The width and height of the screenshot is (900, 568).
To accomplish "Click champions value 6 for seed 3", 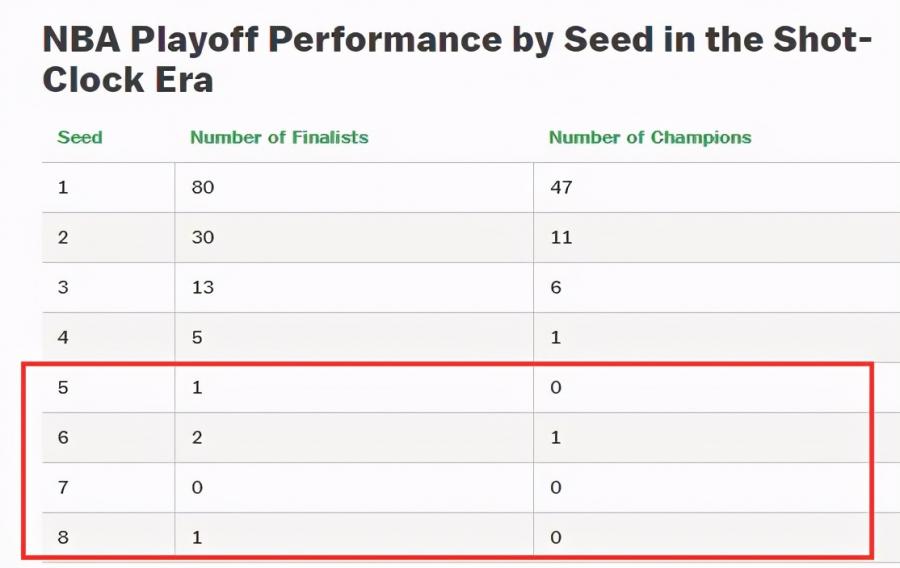I will (x=556, y=287).
